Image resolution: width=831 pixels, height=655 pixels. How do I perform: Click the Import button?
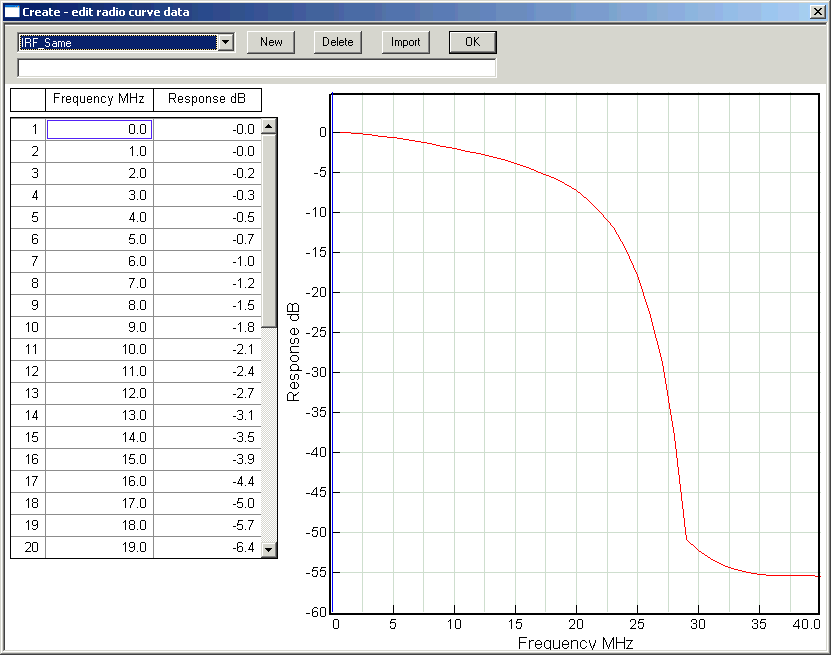pos(405,42)
